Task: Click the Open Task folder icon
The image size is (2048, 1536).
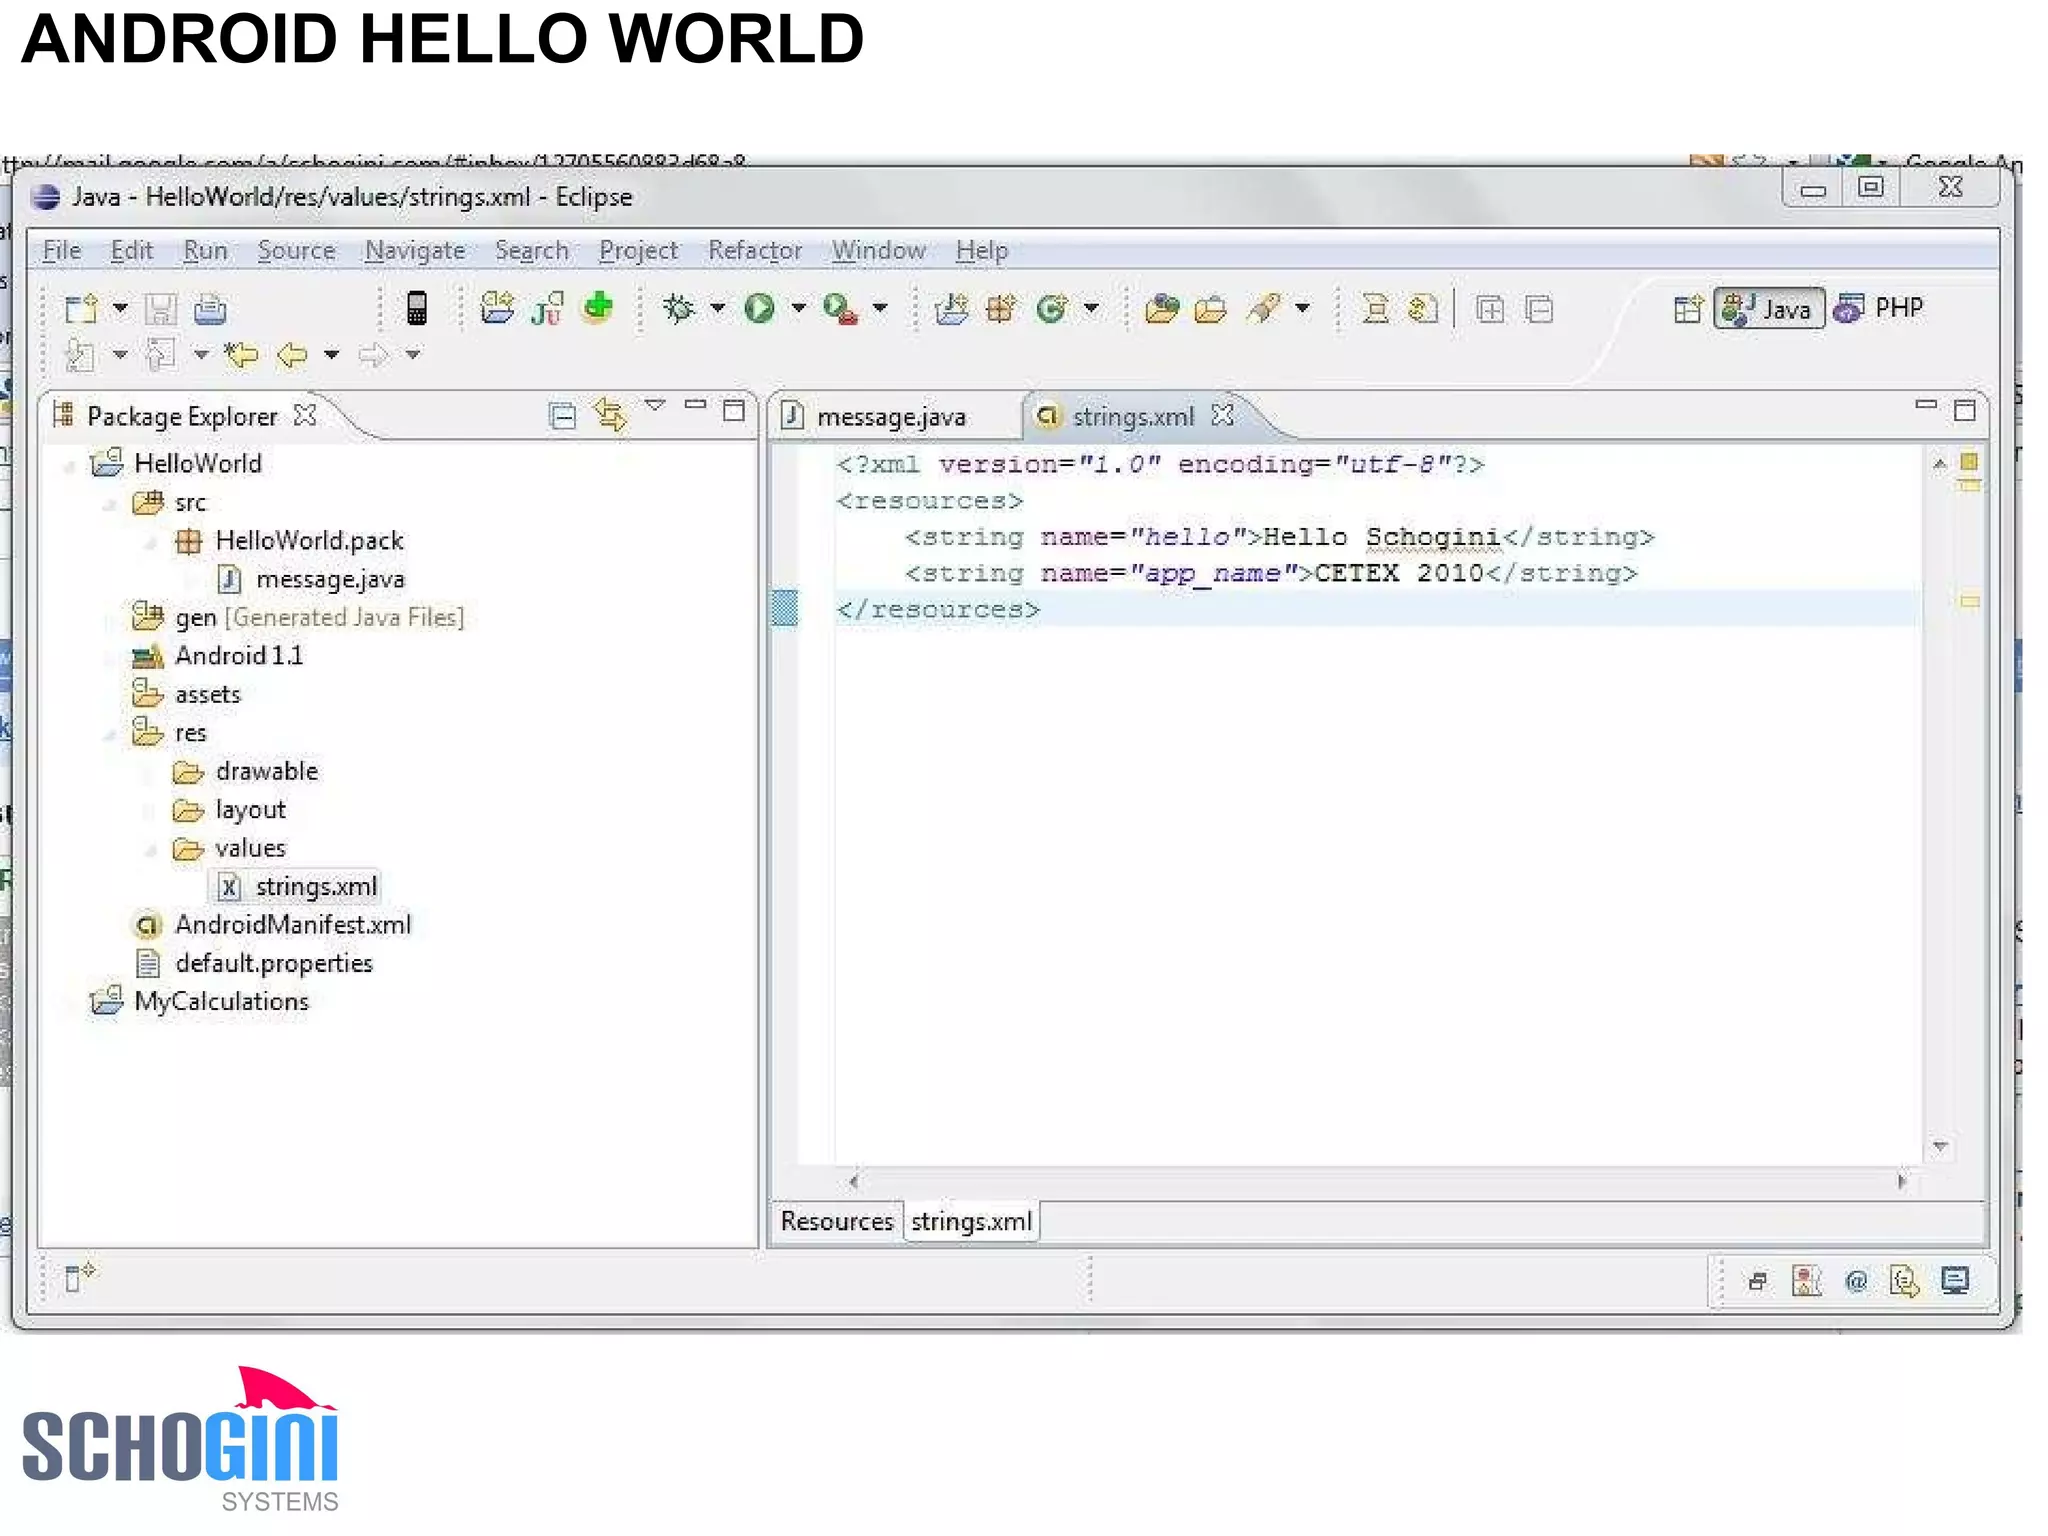Action: pyautogui.click(x=1211, y=309)
